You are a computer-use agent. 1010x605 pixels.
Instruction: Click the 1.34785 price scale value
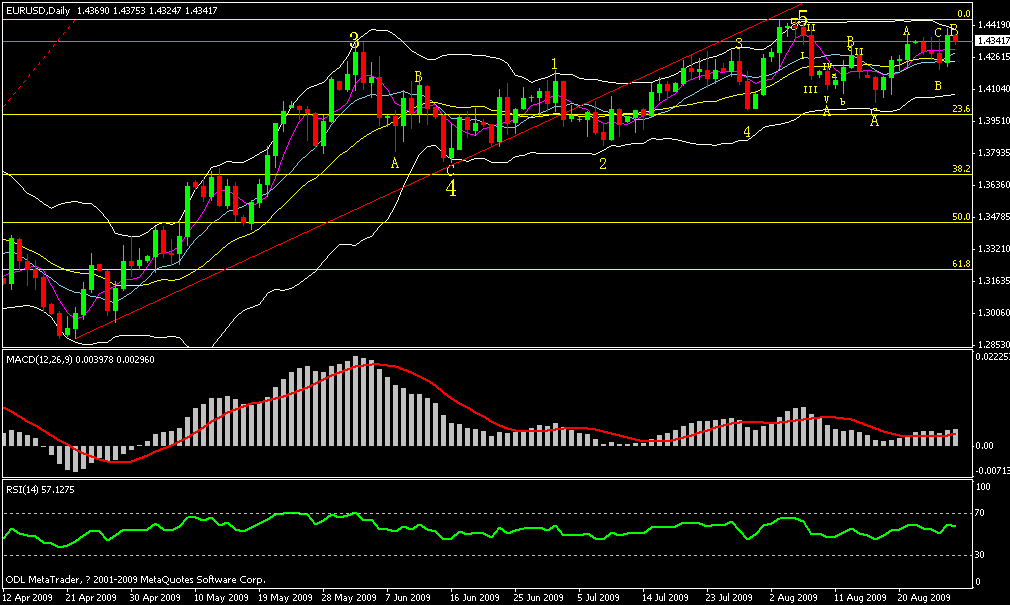pyautogui.click(x=993, y=217)
